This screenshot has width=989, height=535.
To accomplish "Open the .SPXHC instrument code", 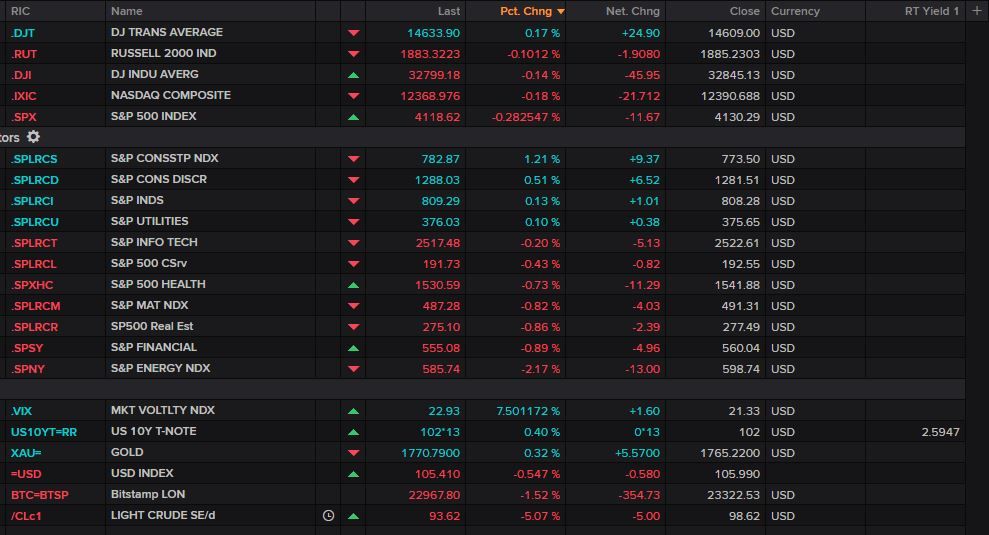I will 32,285.
